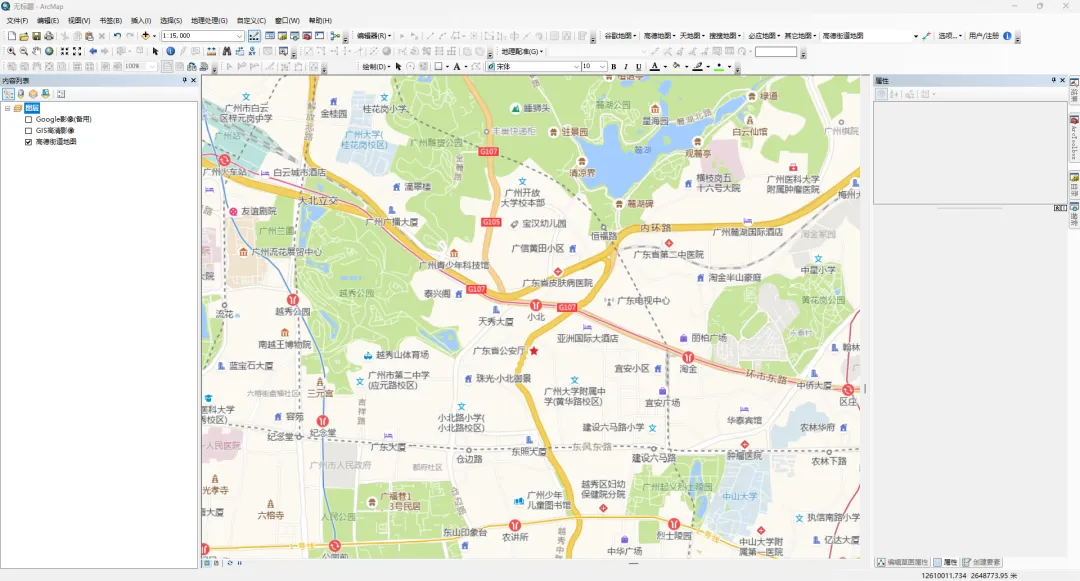Open the 绘制(D) menu button
This screenshot has height=581, width=1080.
pyautogui.click(x=375, y=67)
